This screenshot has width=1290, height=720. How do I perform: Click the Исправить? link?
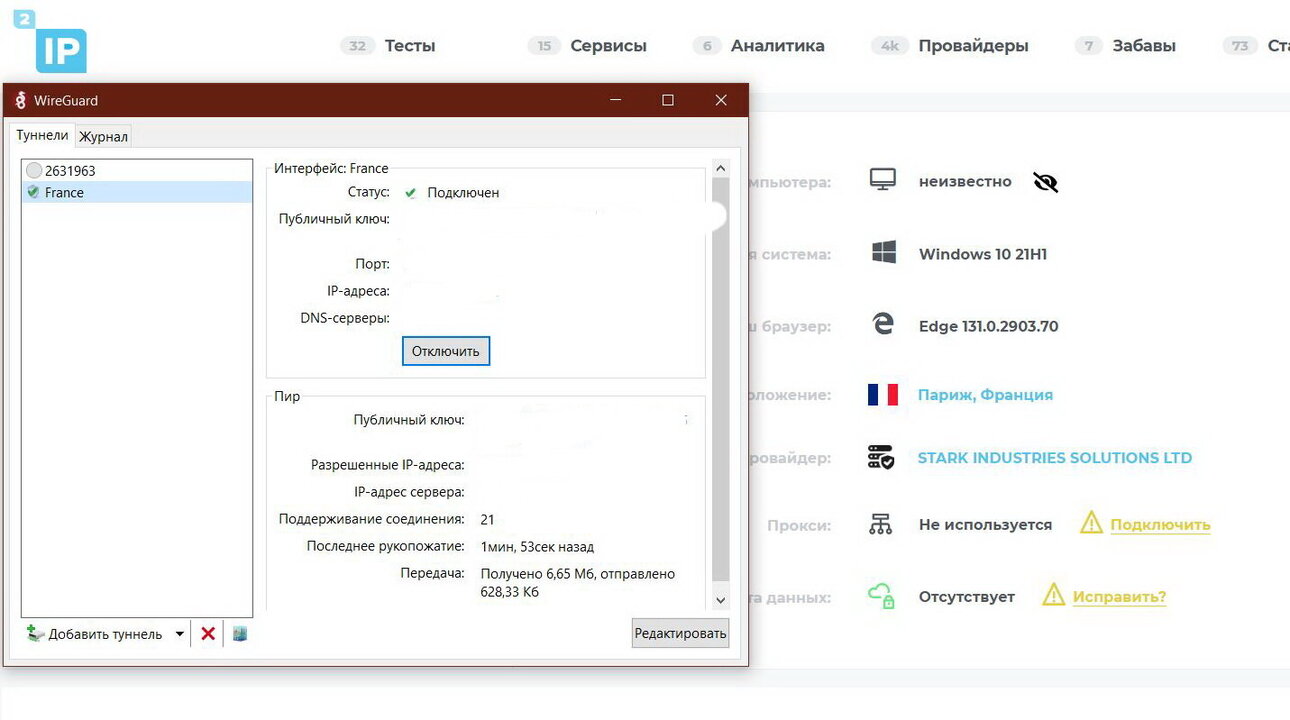[x=1119, y=596]
